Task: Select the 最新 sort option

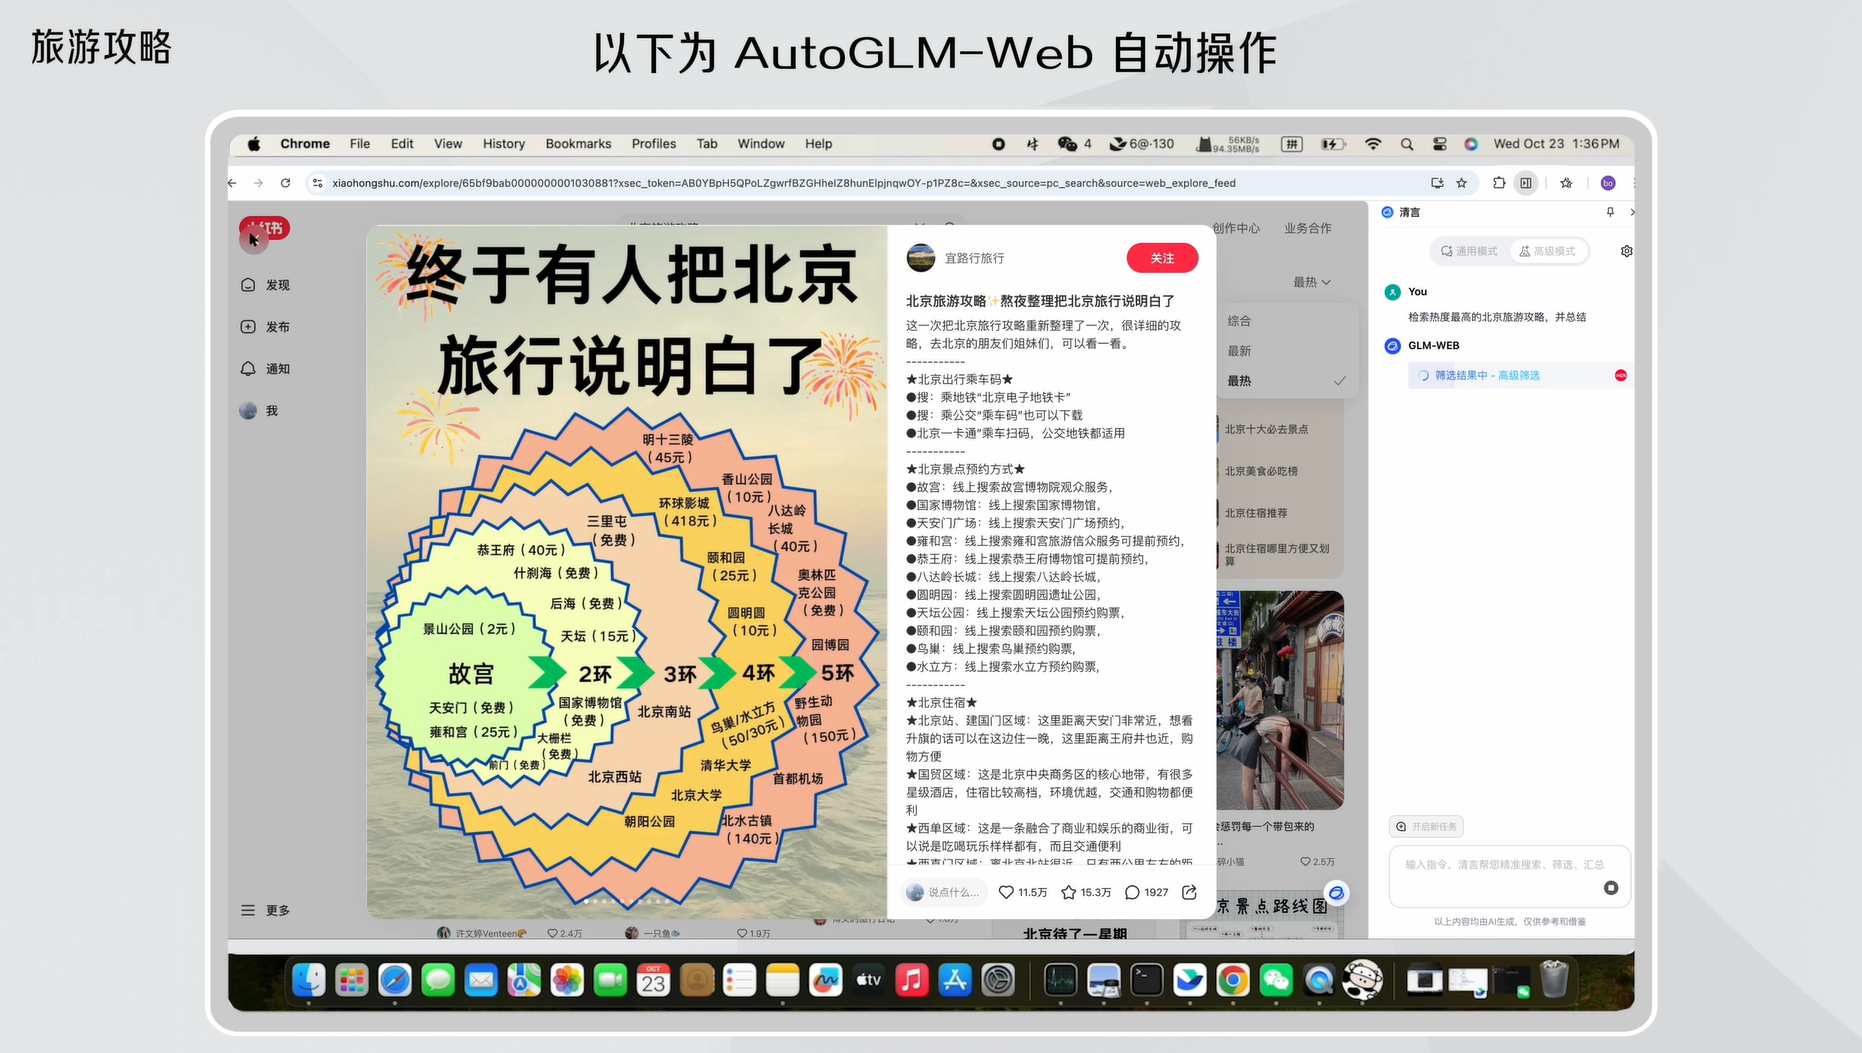Action: point(1239,351)
